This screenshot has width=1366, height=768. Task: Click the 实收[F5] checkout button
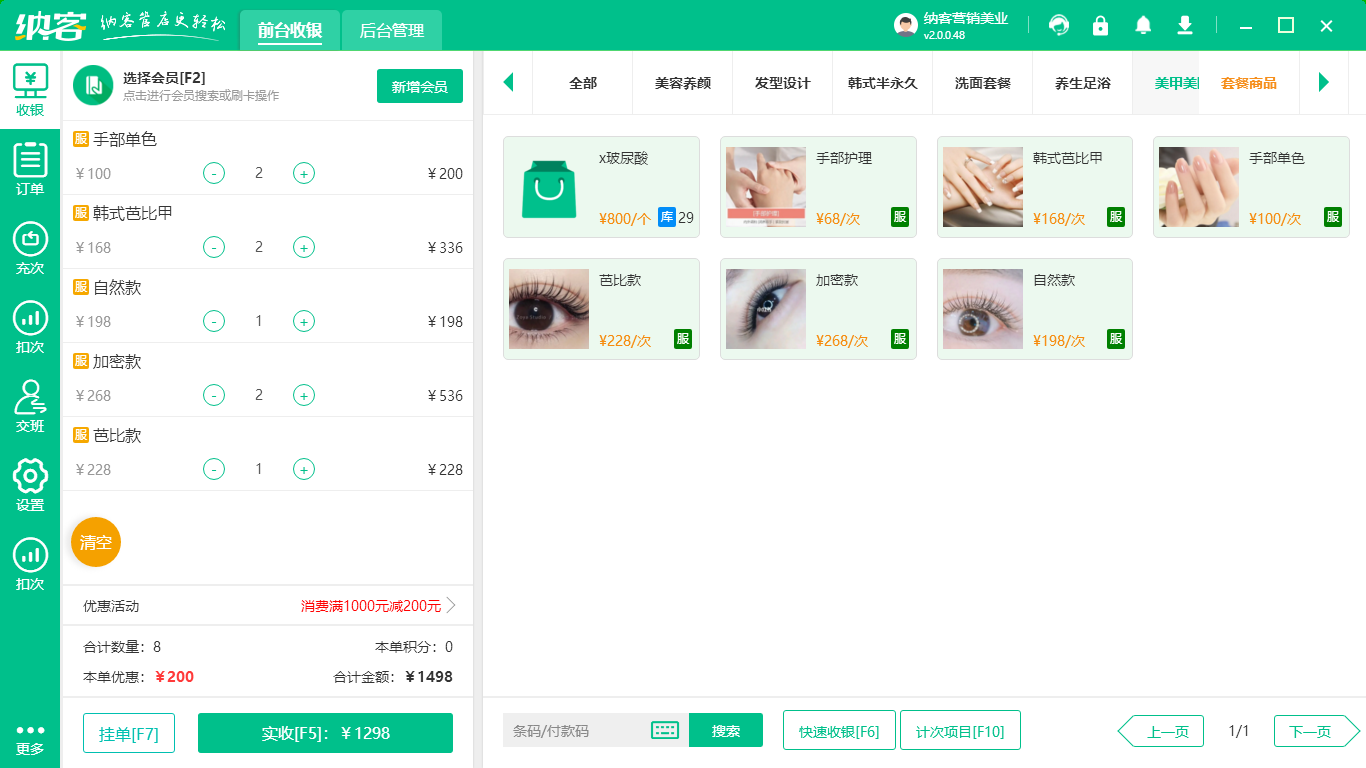[324, 733]
